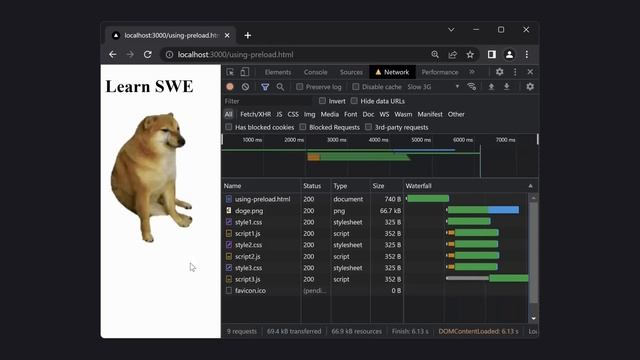
Task: Import HAR file with the upload arrow
Action: 491,87
